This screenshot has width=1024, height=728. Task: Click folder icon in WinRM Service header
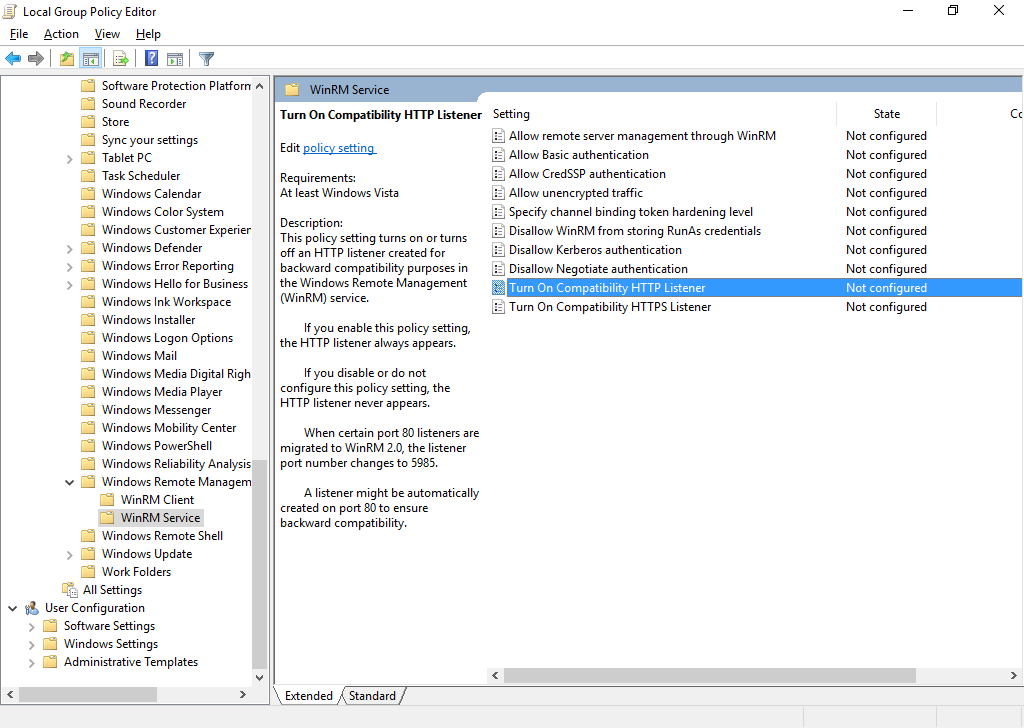[x=292, y=89]
